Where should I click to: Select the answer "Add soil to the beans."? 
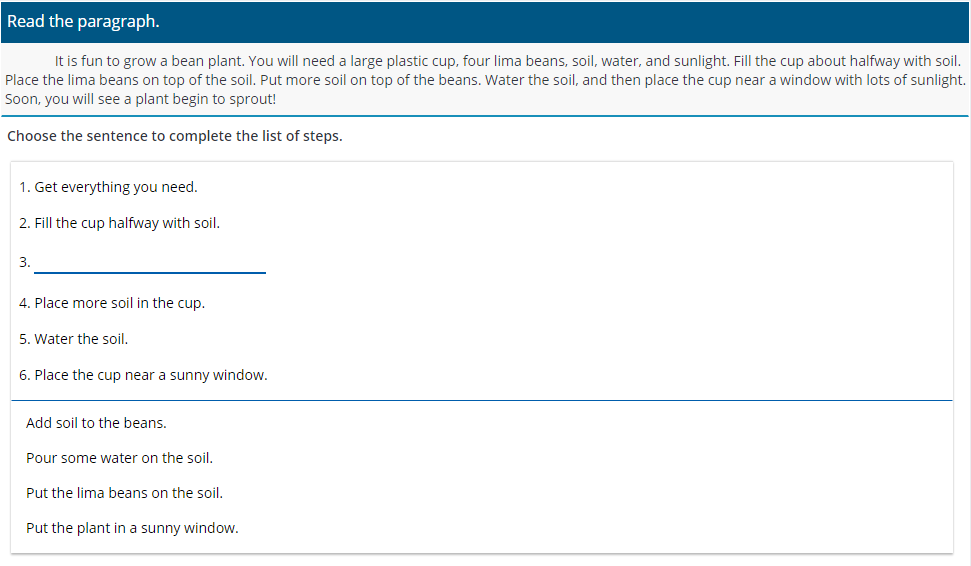click(x=96, y=423)
